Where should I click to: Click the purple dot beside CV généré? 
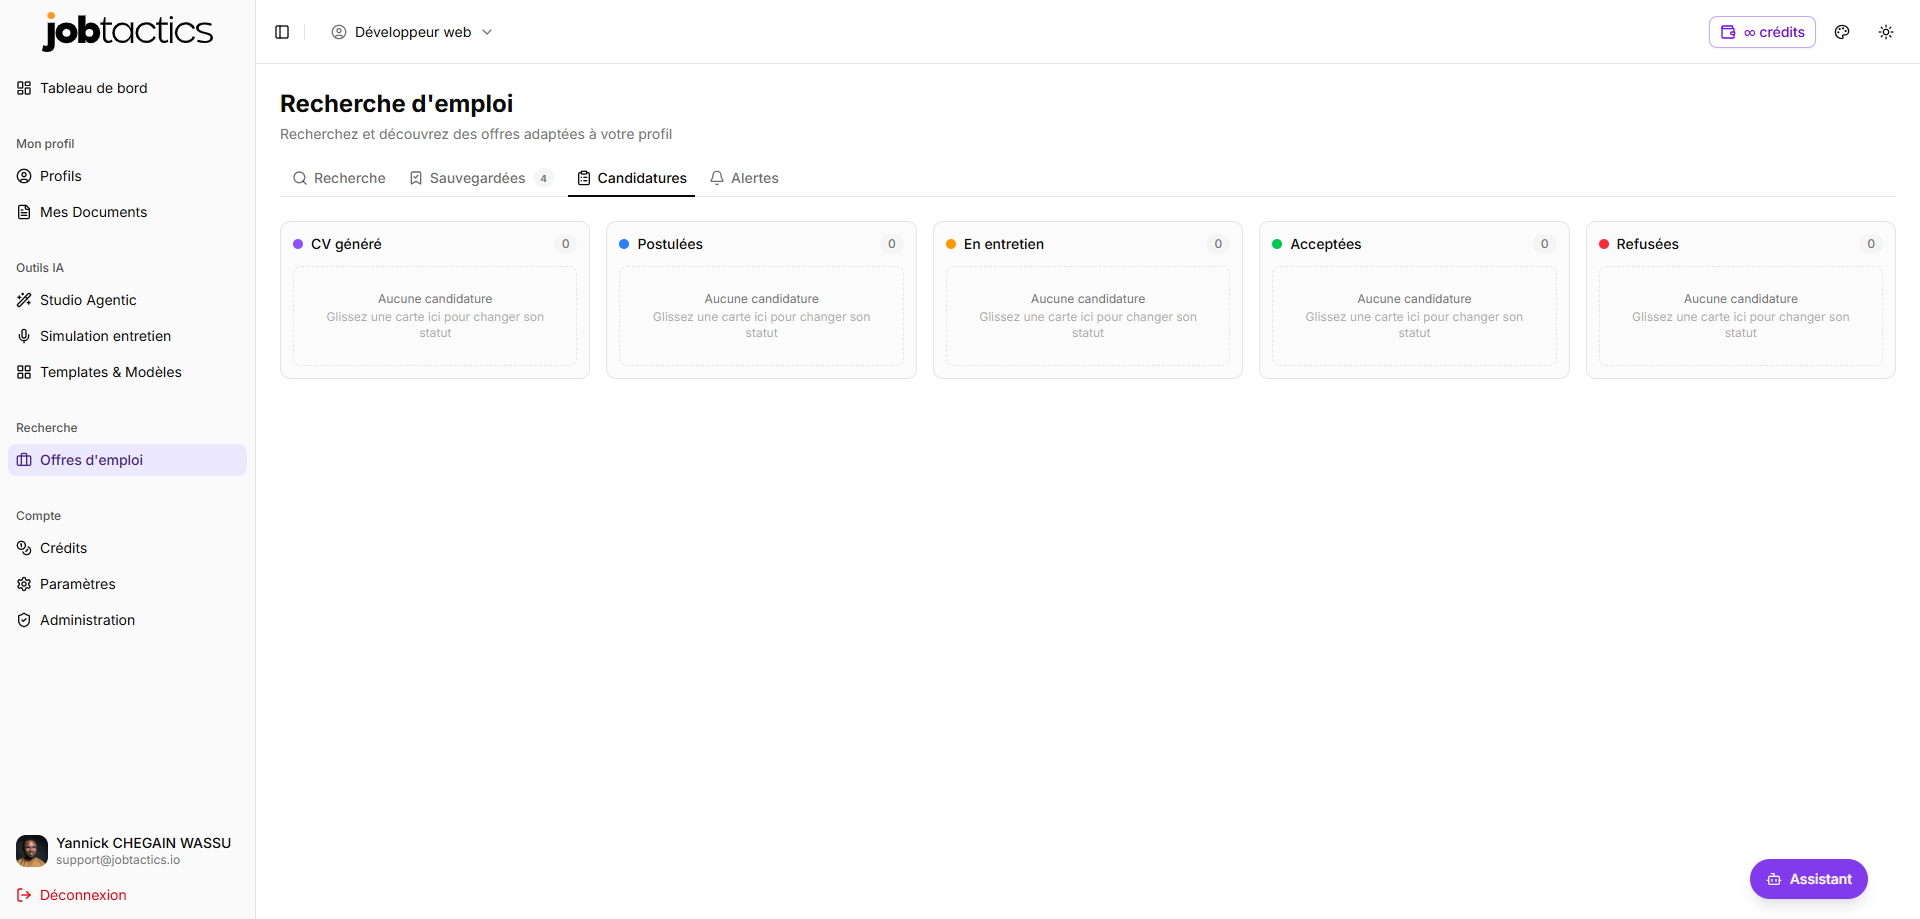[298, 244]
